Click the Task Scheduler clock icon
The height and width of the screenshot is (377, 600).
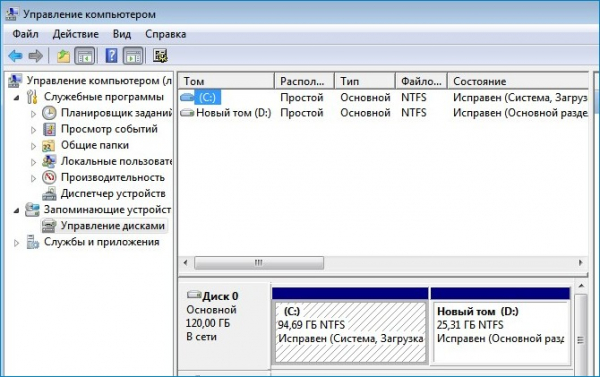(49, 113)
